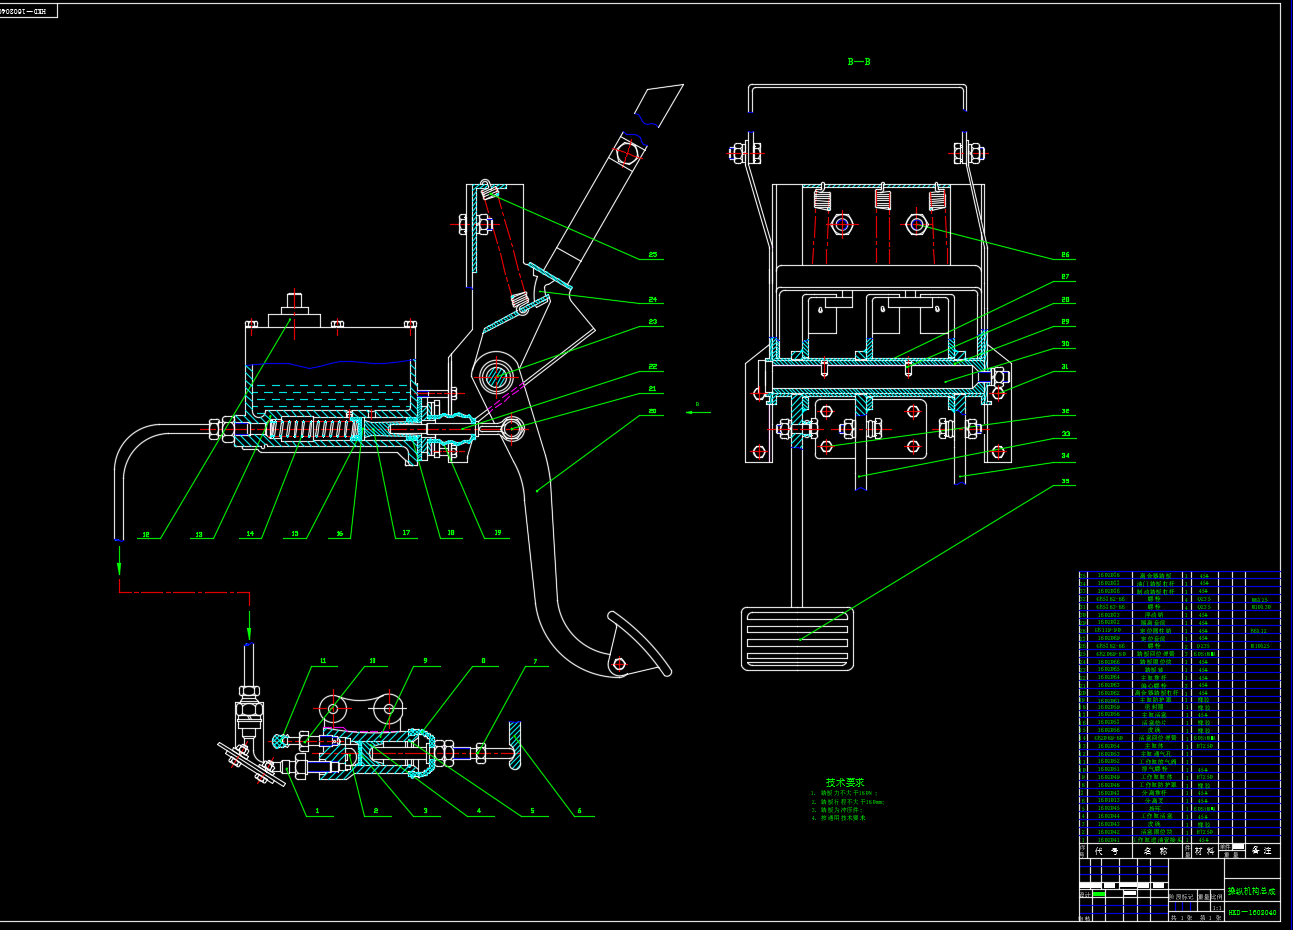
Task: Select the 操纵机构总成 title block text
Action: 1251,890
